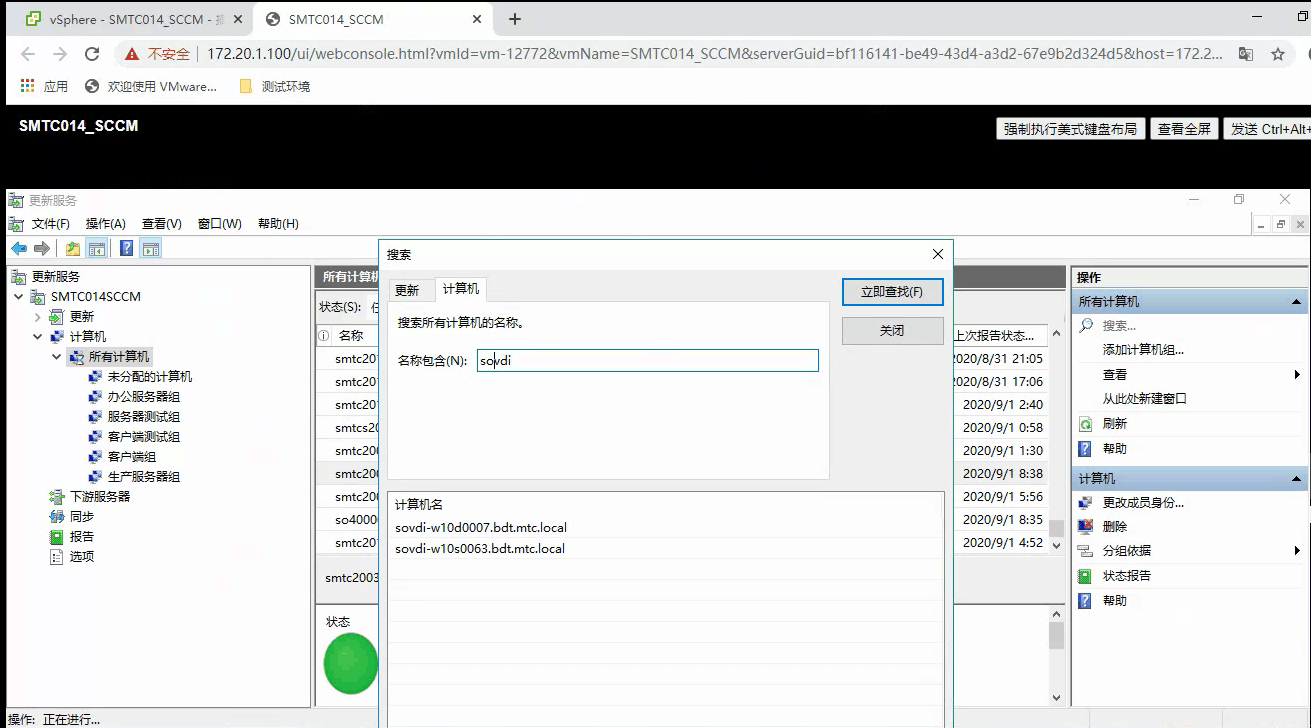Expand the 更新 tree node

(x=38, y=316)
